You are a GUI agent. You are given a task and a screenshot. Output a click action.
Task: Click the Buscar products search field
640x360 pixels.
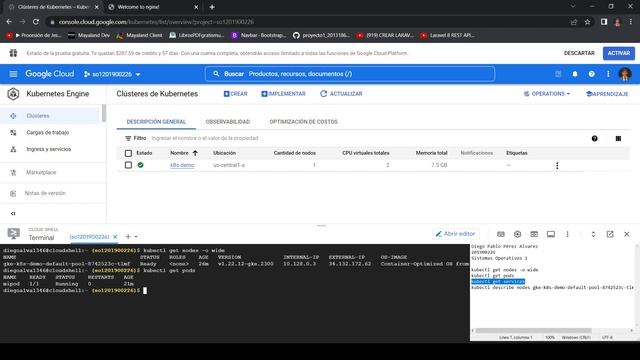click(350, 74)
